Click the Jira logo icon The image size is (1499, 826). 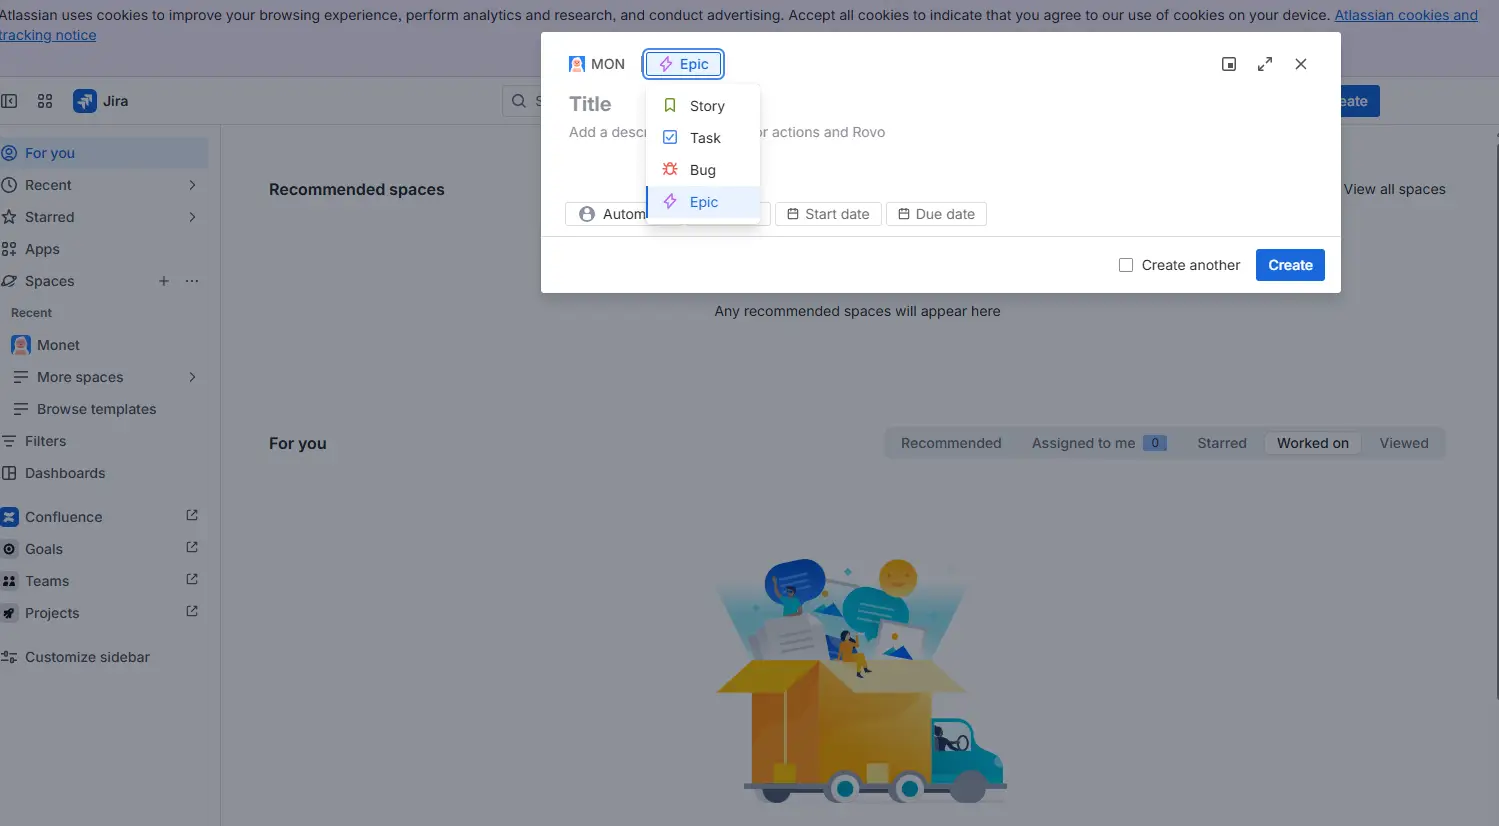tap(85, 101)
